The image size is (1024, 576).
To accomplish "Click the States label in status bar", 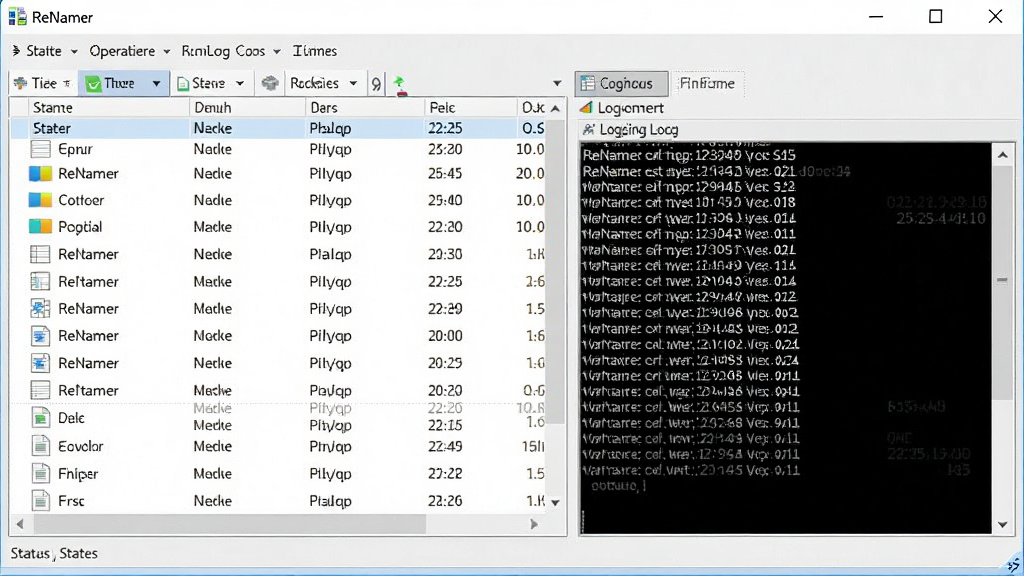I will (78, 554).
